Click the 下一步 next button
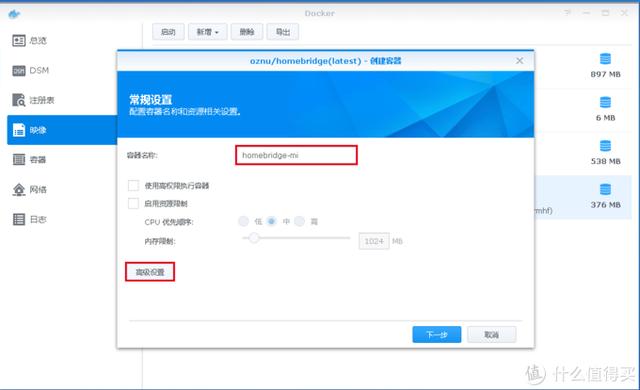This screenshot has height=390, width=640. tap(437, 335)
